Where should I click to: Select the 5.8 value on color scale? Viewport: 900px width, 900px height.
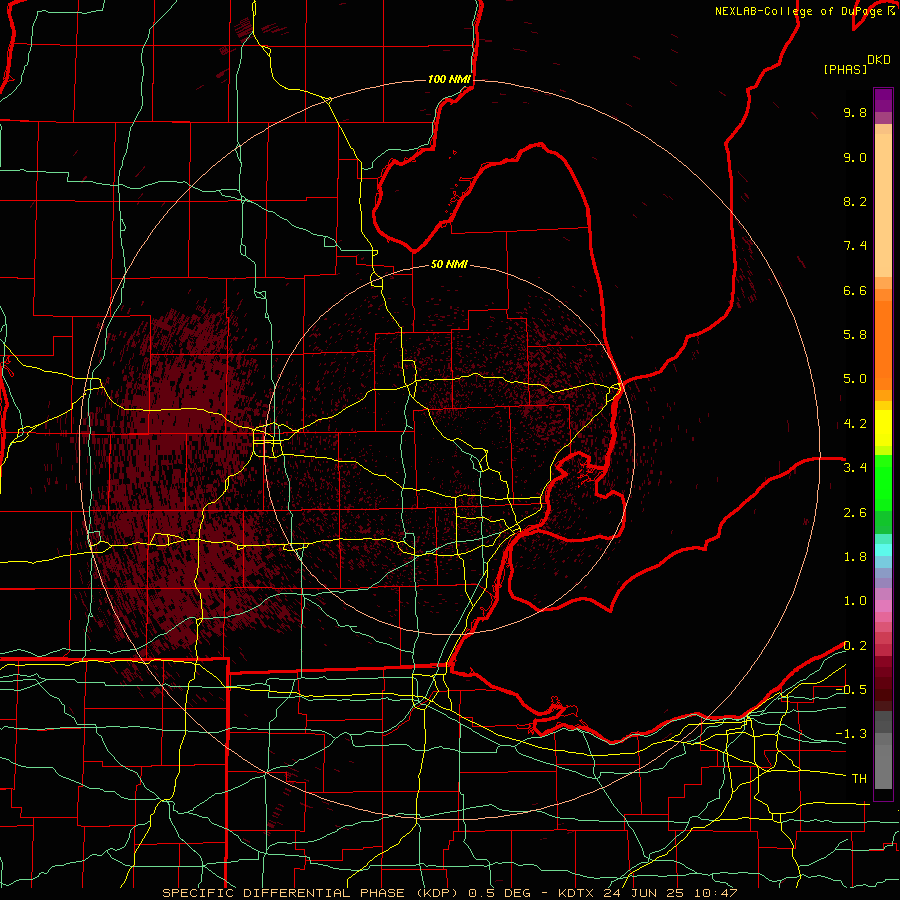coord(855,335)
